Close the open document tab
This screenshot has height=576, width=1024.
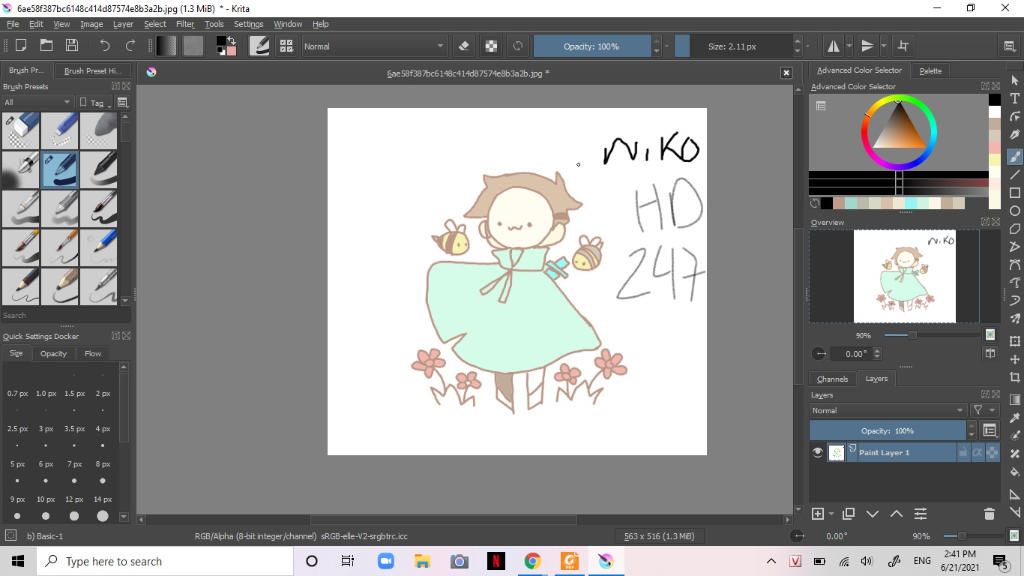[x=786, y=72]
